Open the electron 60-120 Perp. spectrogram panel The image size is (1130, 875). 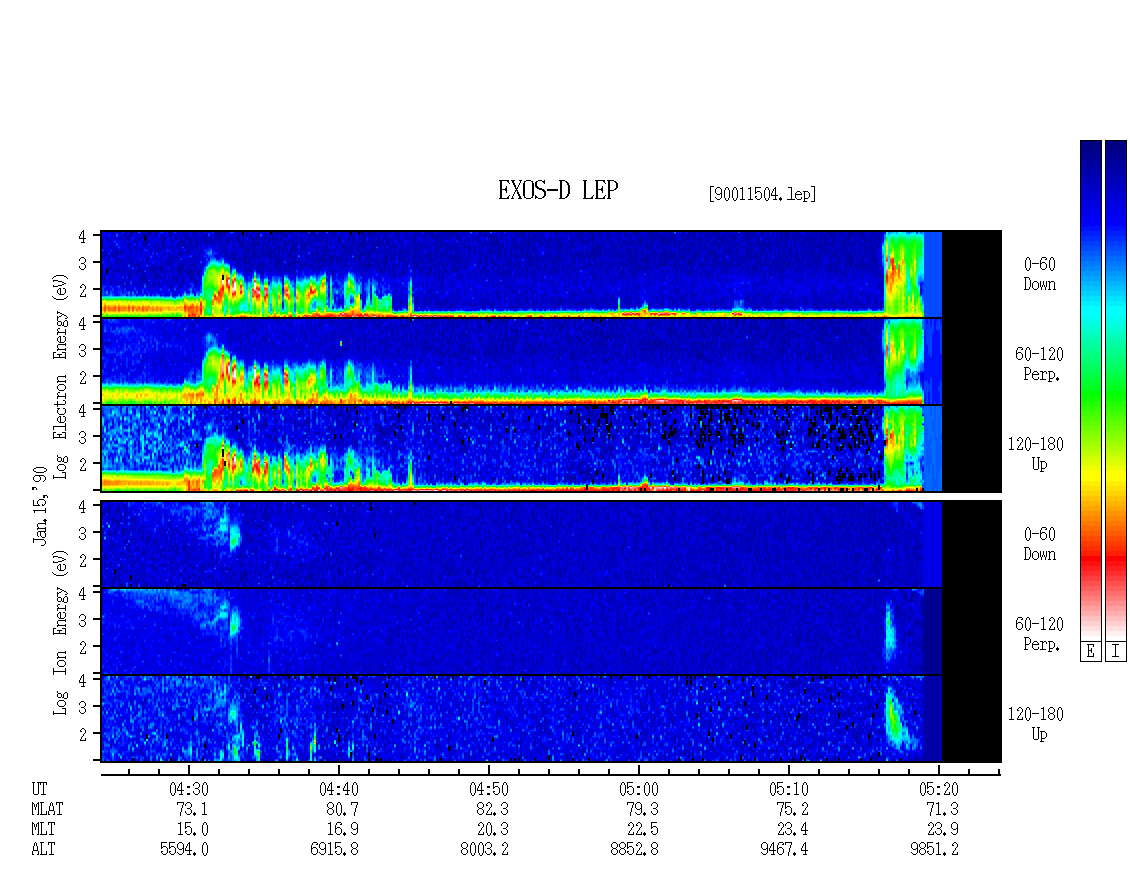pos(551,361)
